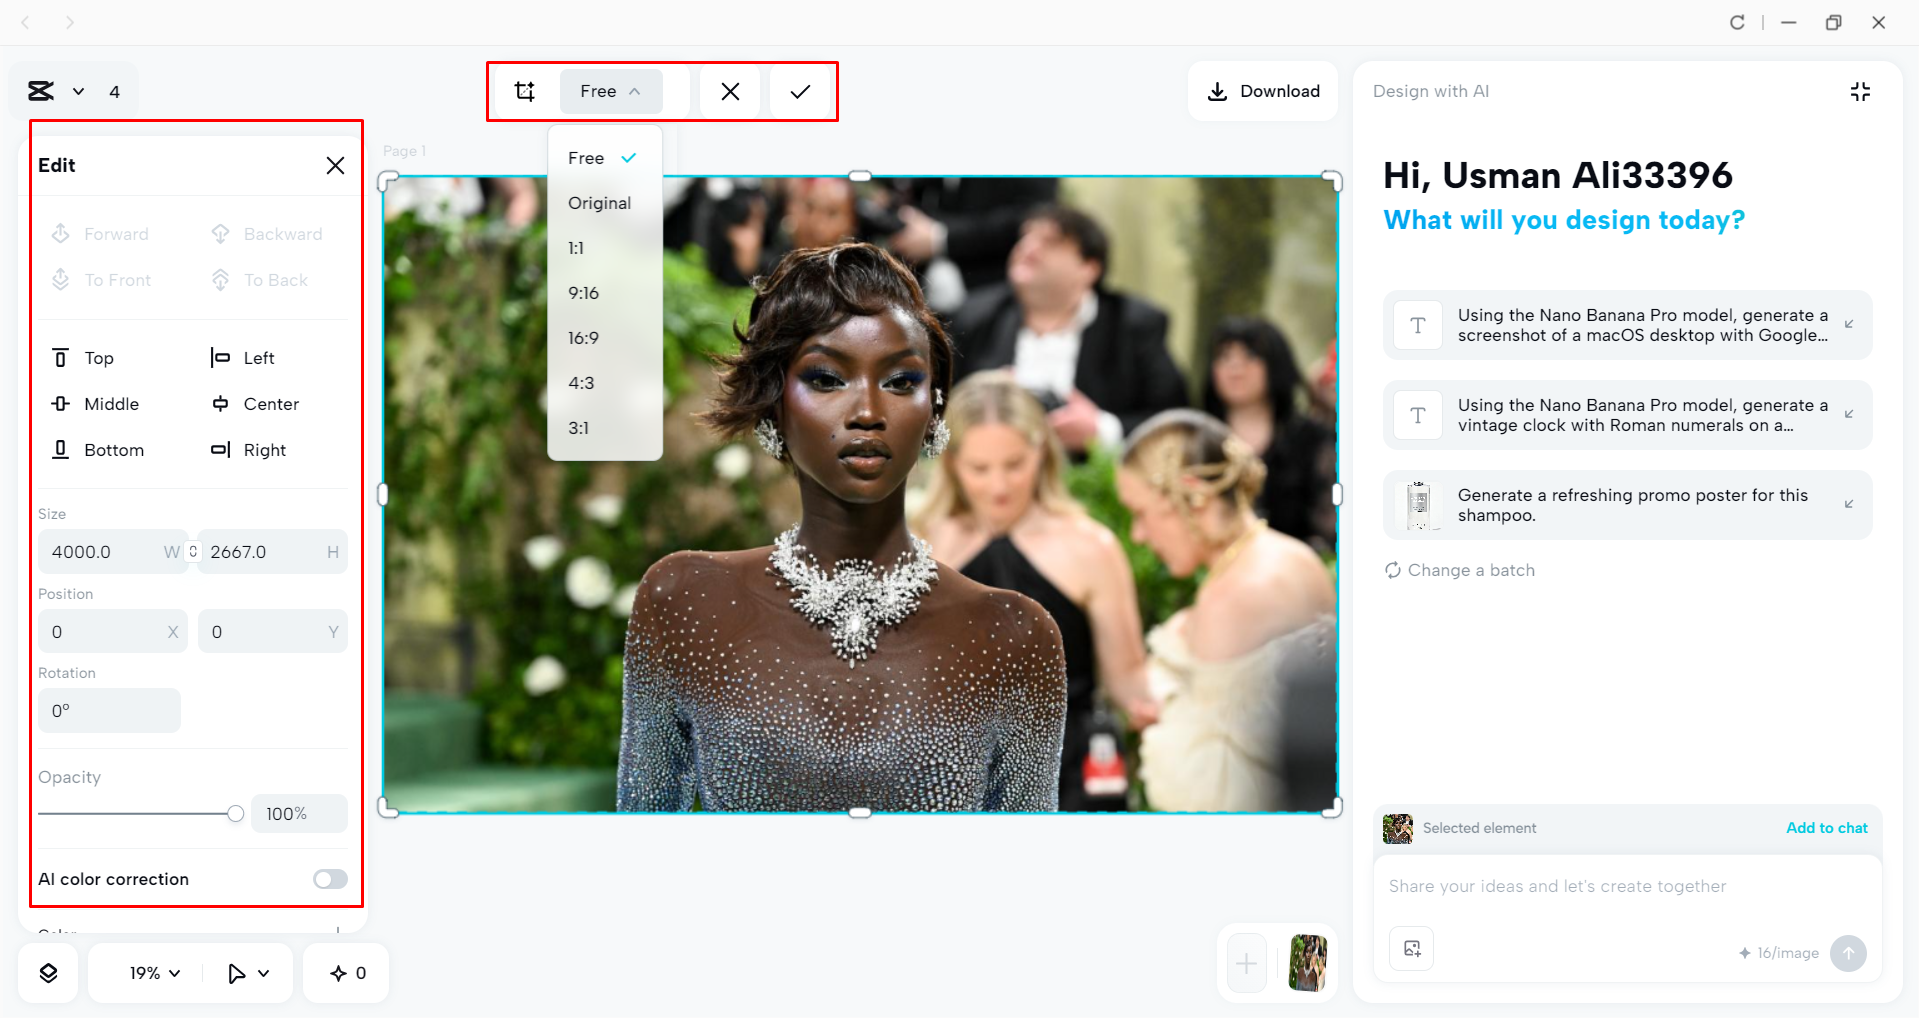Viewport: 1919px width, 1018px height.
Task: Open the CapCut logo menu
Action: point(41,92)
